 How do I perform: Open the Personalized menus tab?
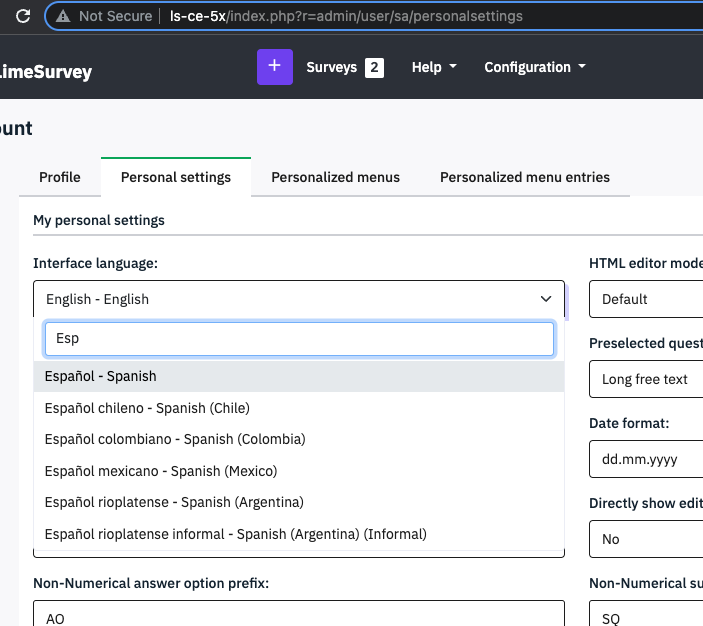[x=335, y=177]
